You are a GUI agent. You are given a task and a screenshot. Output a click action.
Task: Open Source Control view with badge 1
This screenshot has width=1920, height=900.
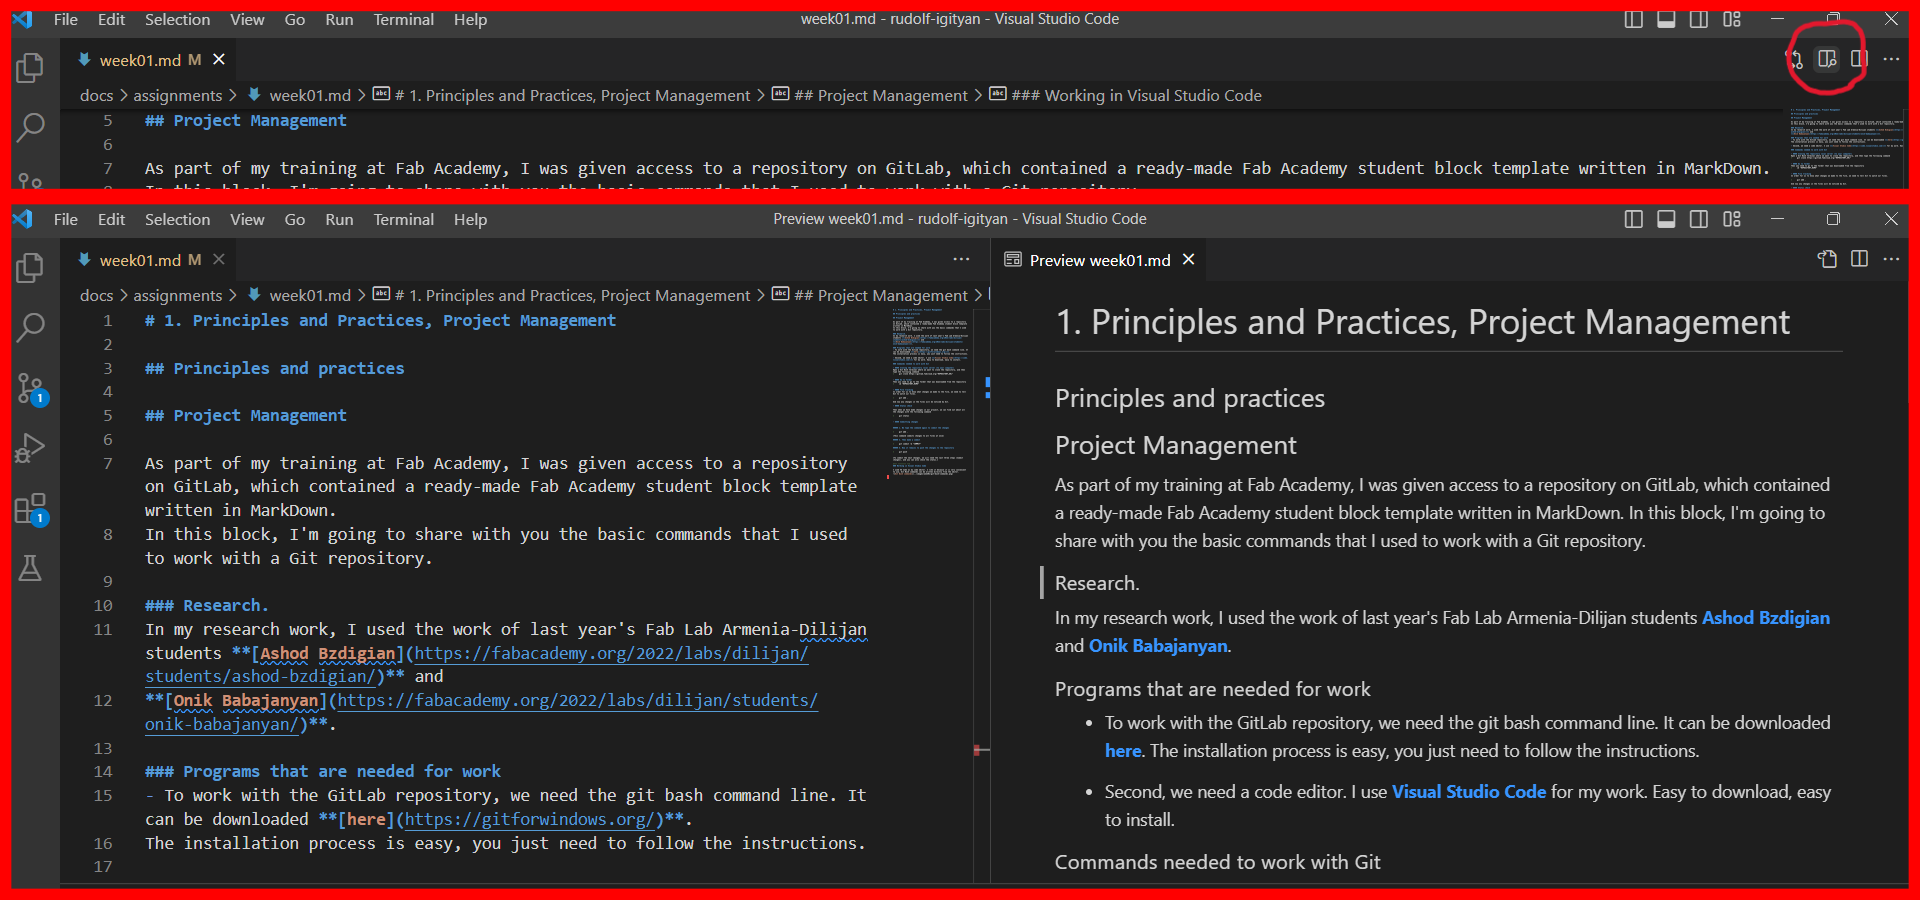click(x=31, y=389)
